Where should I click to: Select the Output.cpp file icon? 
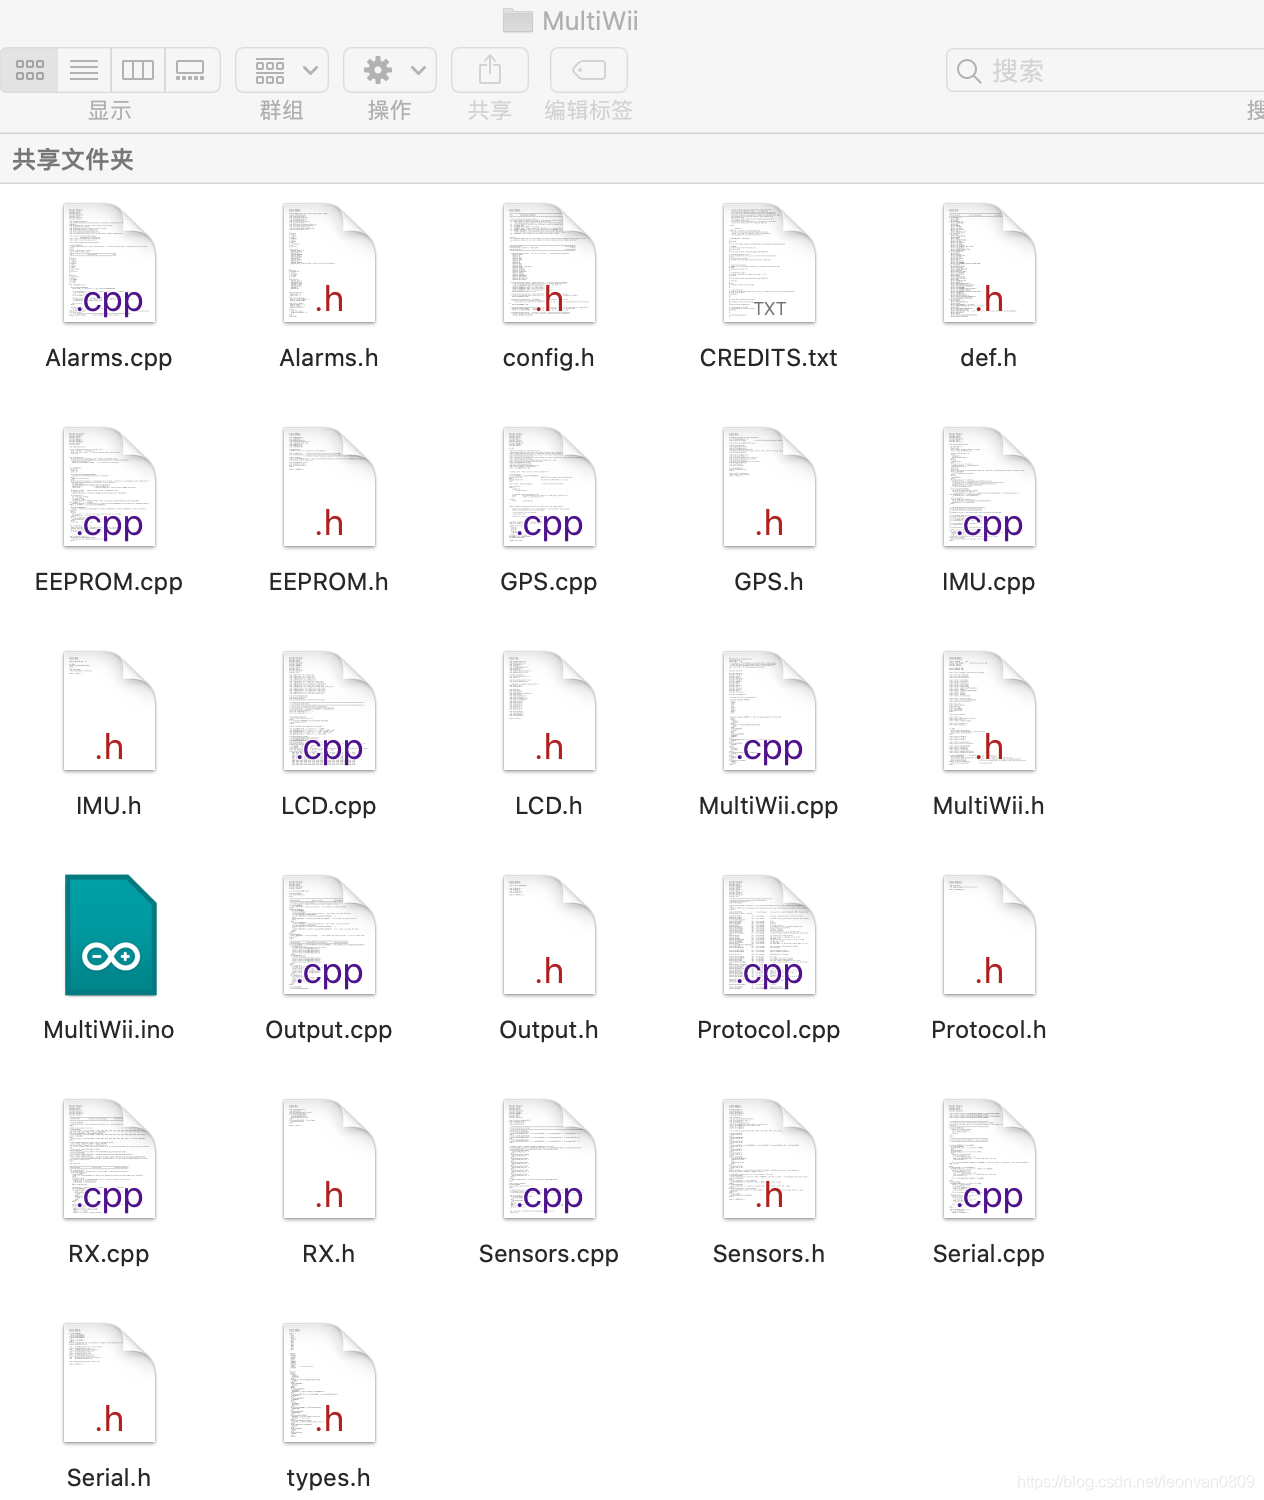tap(330, 935)
